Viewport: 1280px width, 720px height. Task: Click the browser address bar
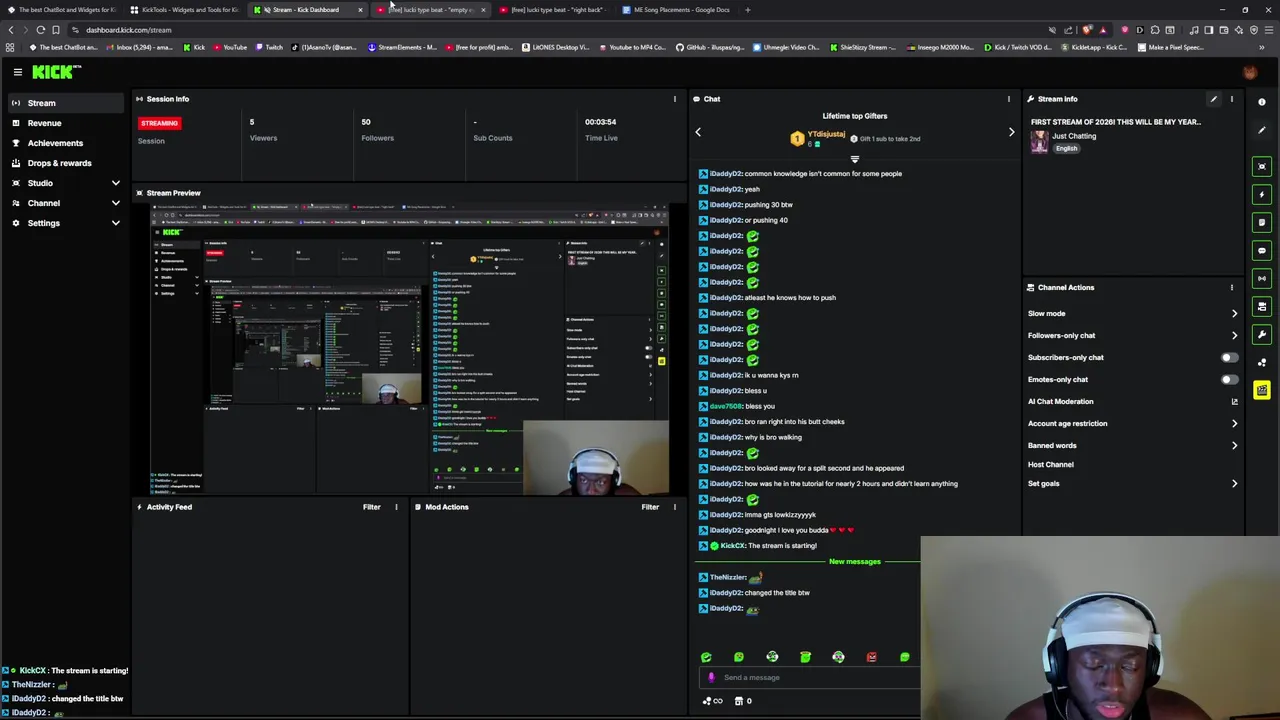click(x=550, y=30)
